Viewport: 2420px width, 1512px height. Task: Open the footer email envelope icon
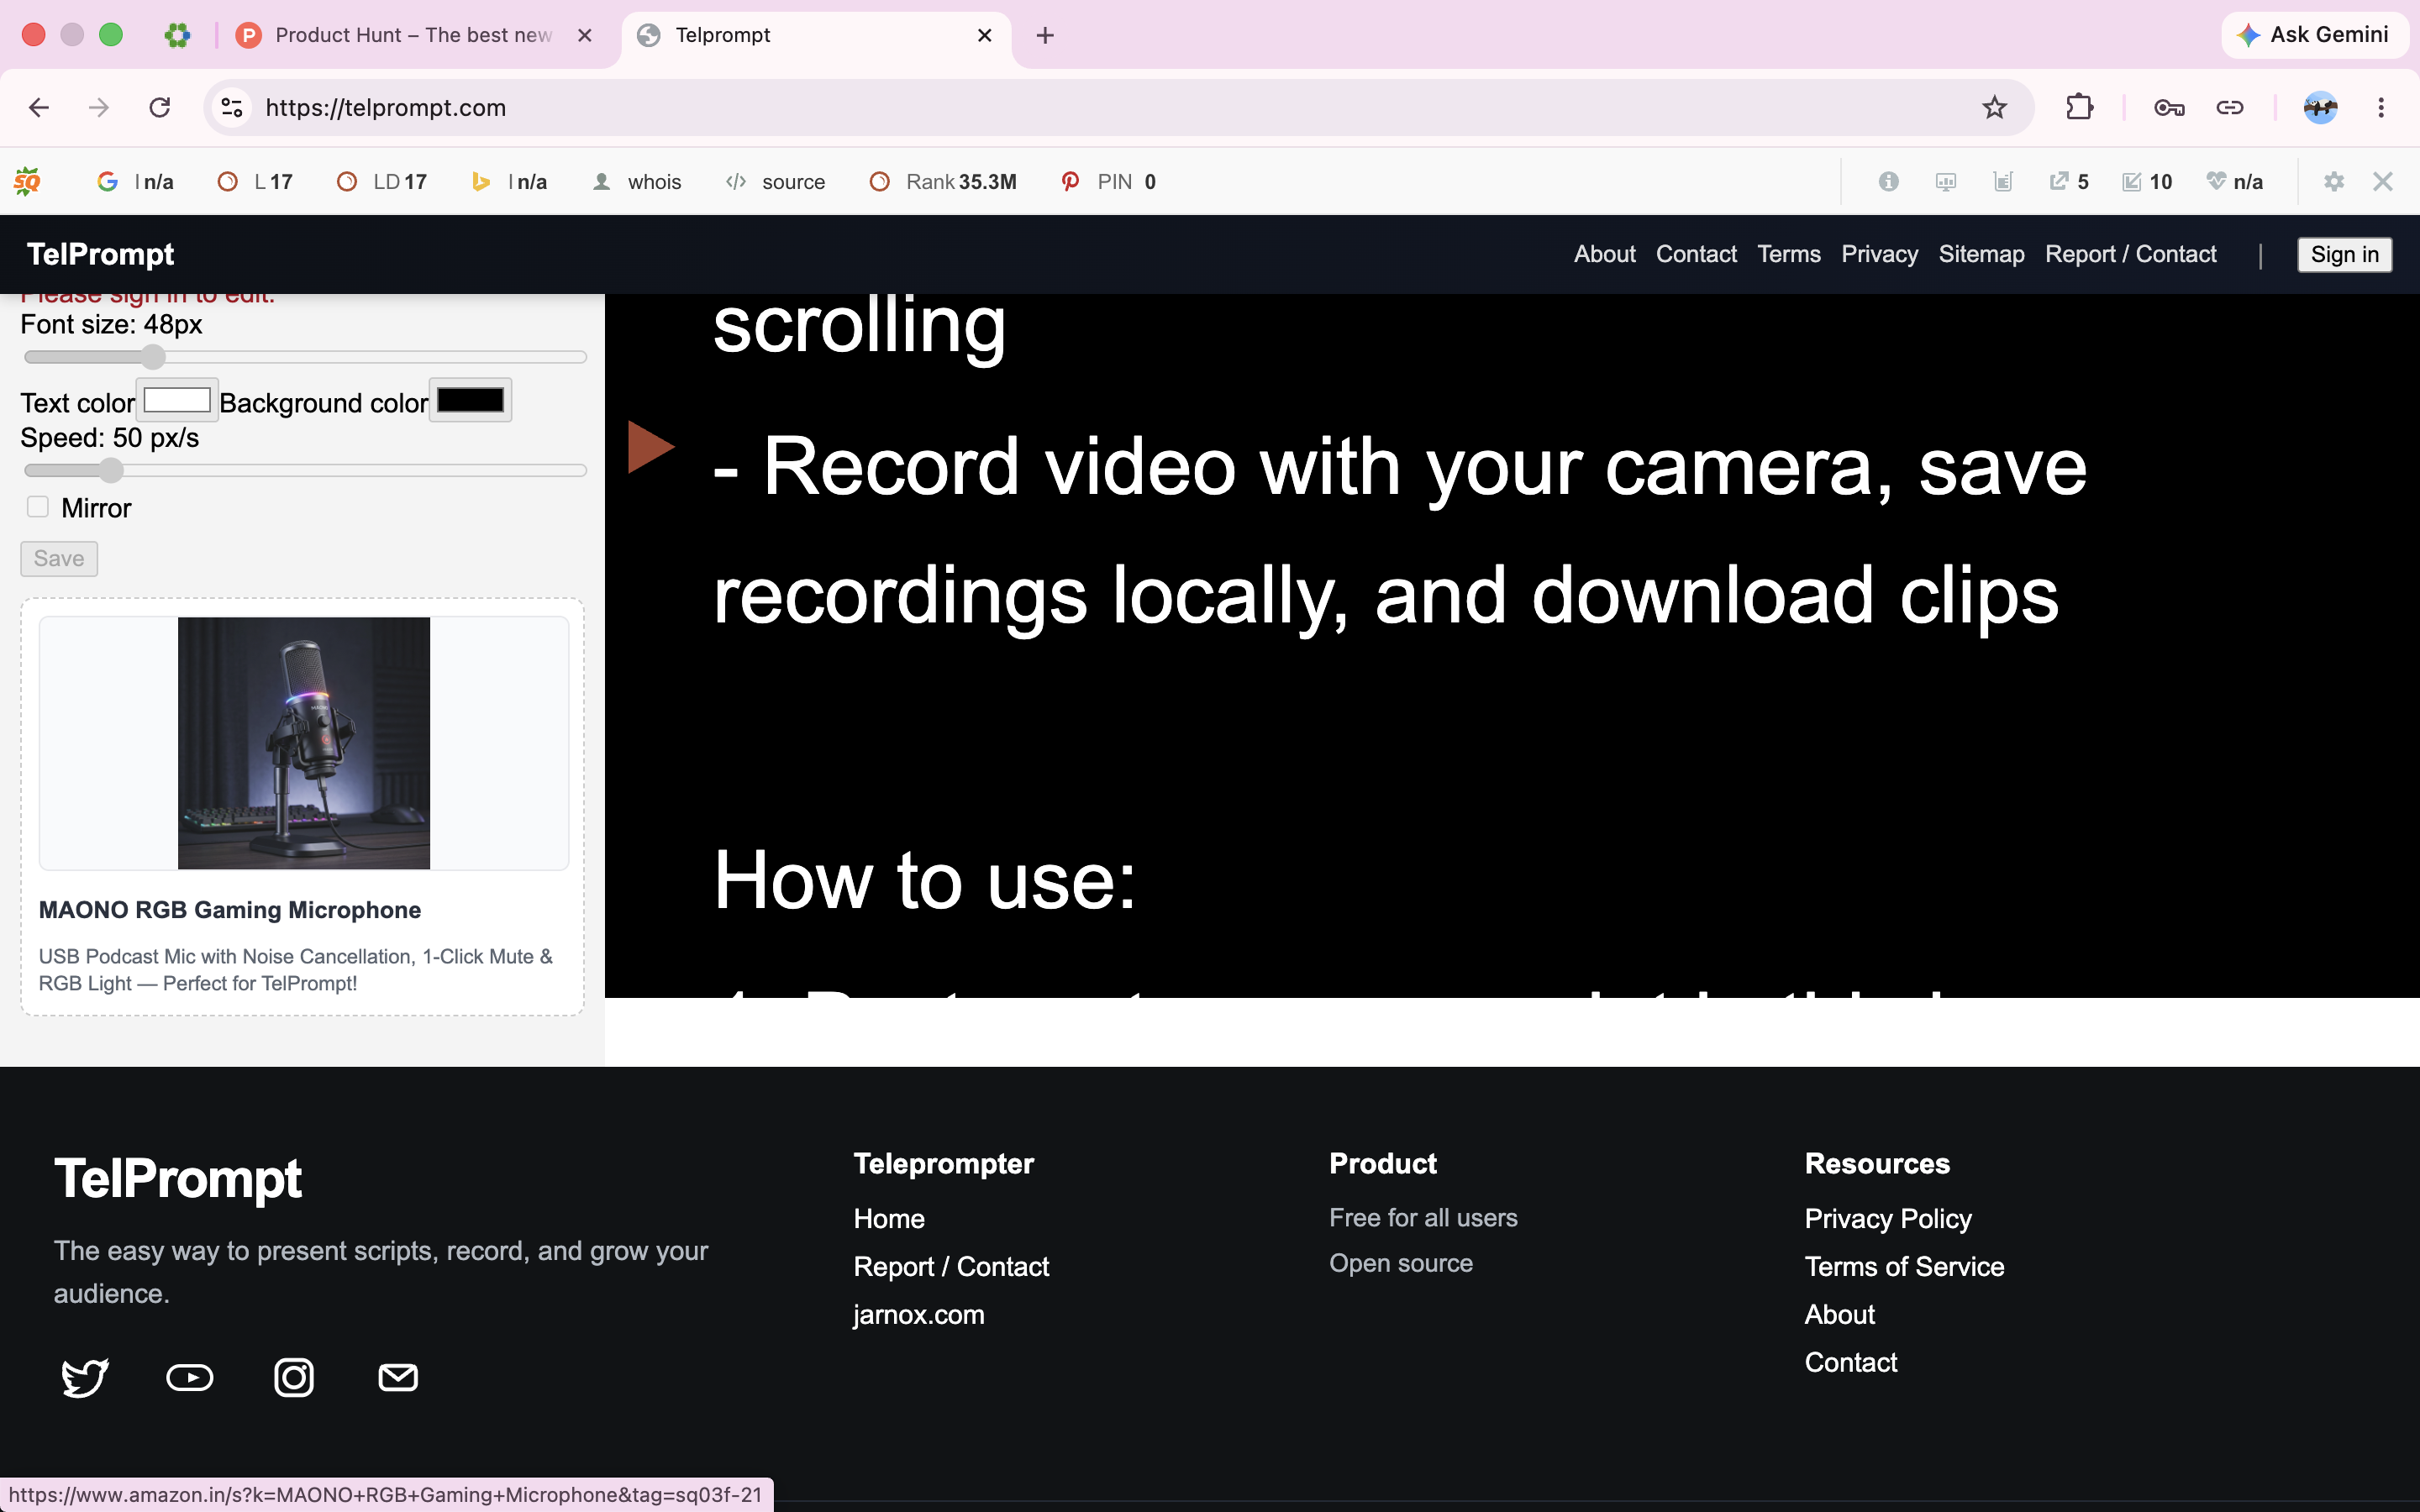click(398, 1377)
